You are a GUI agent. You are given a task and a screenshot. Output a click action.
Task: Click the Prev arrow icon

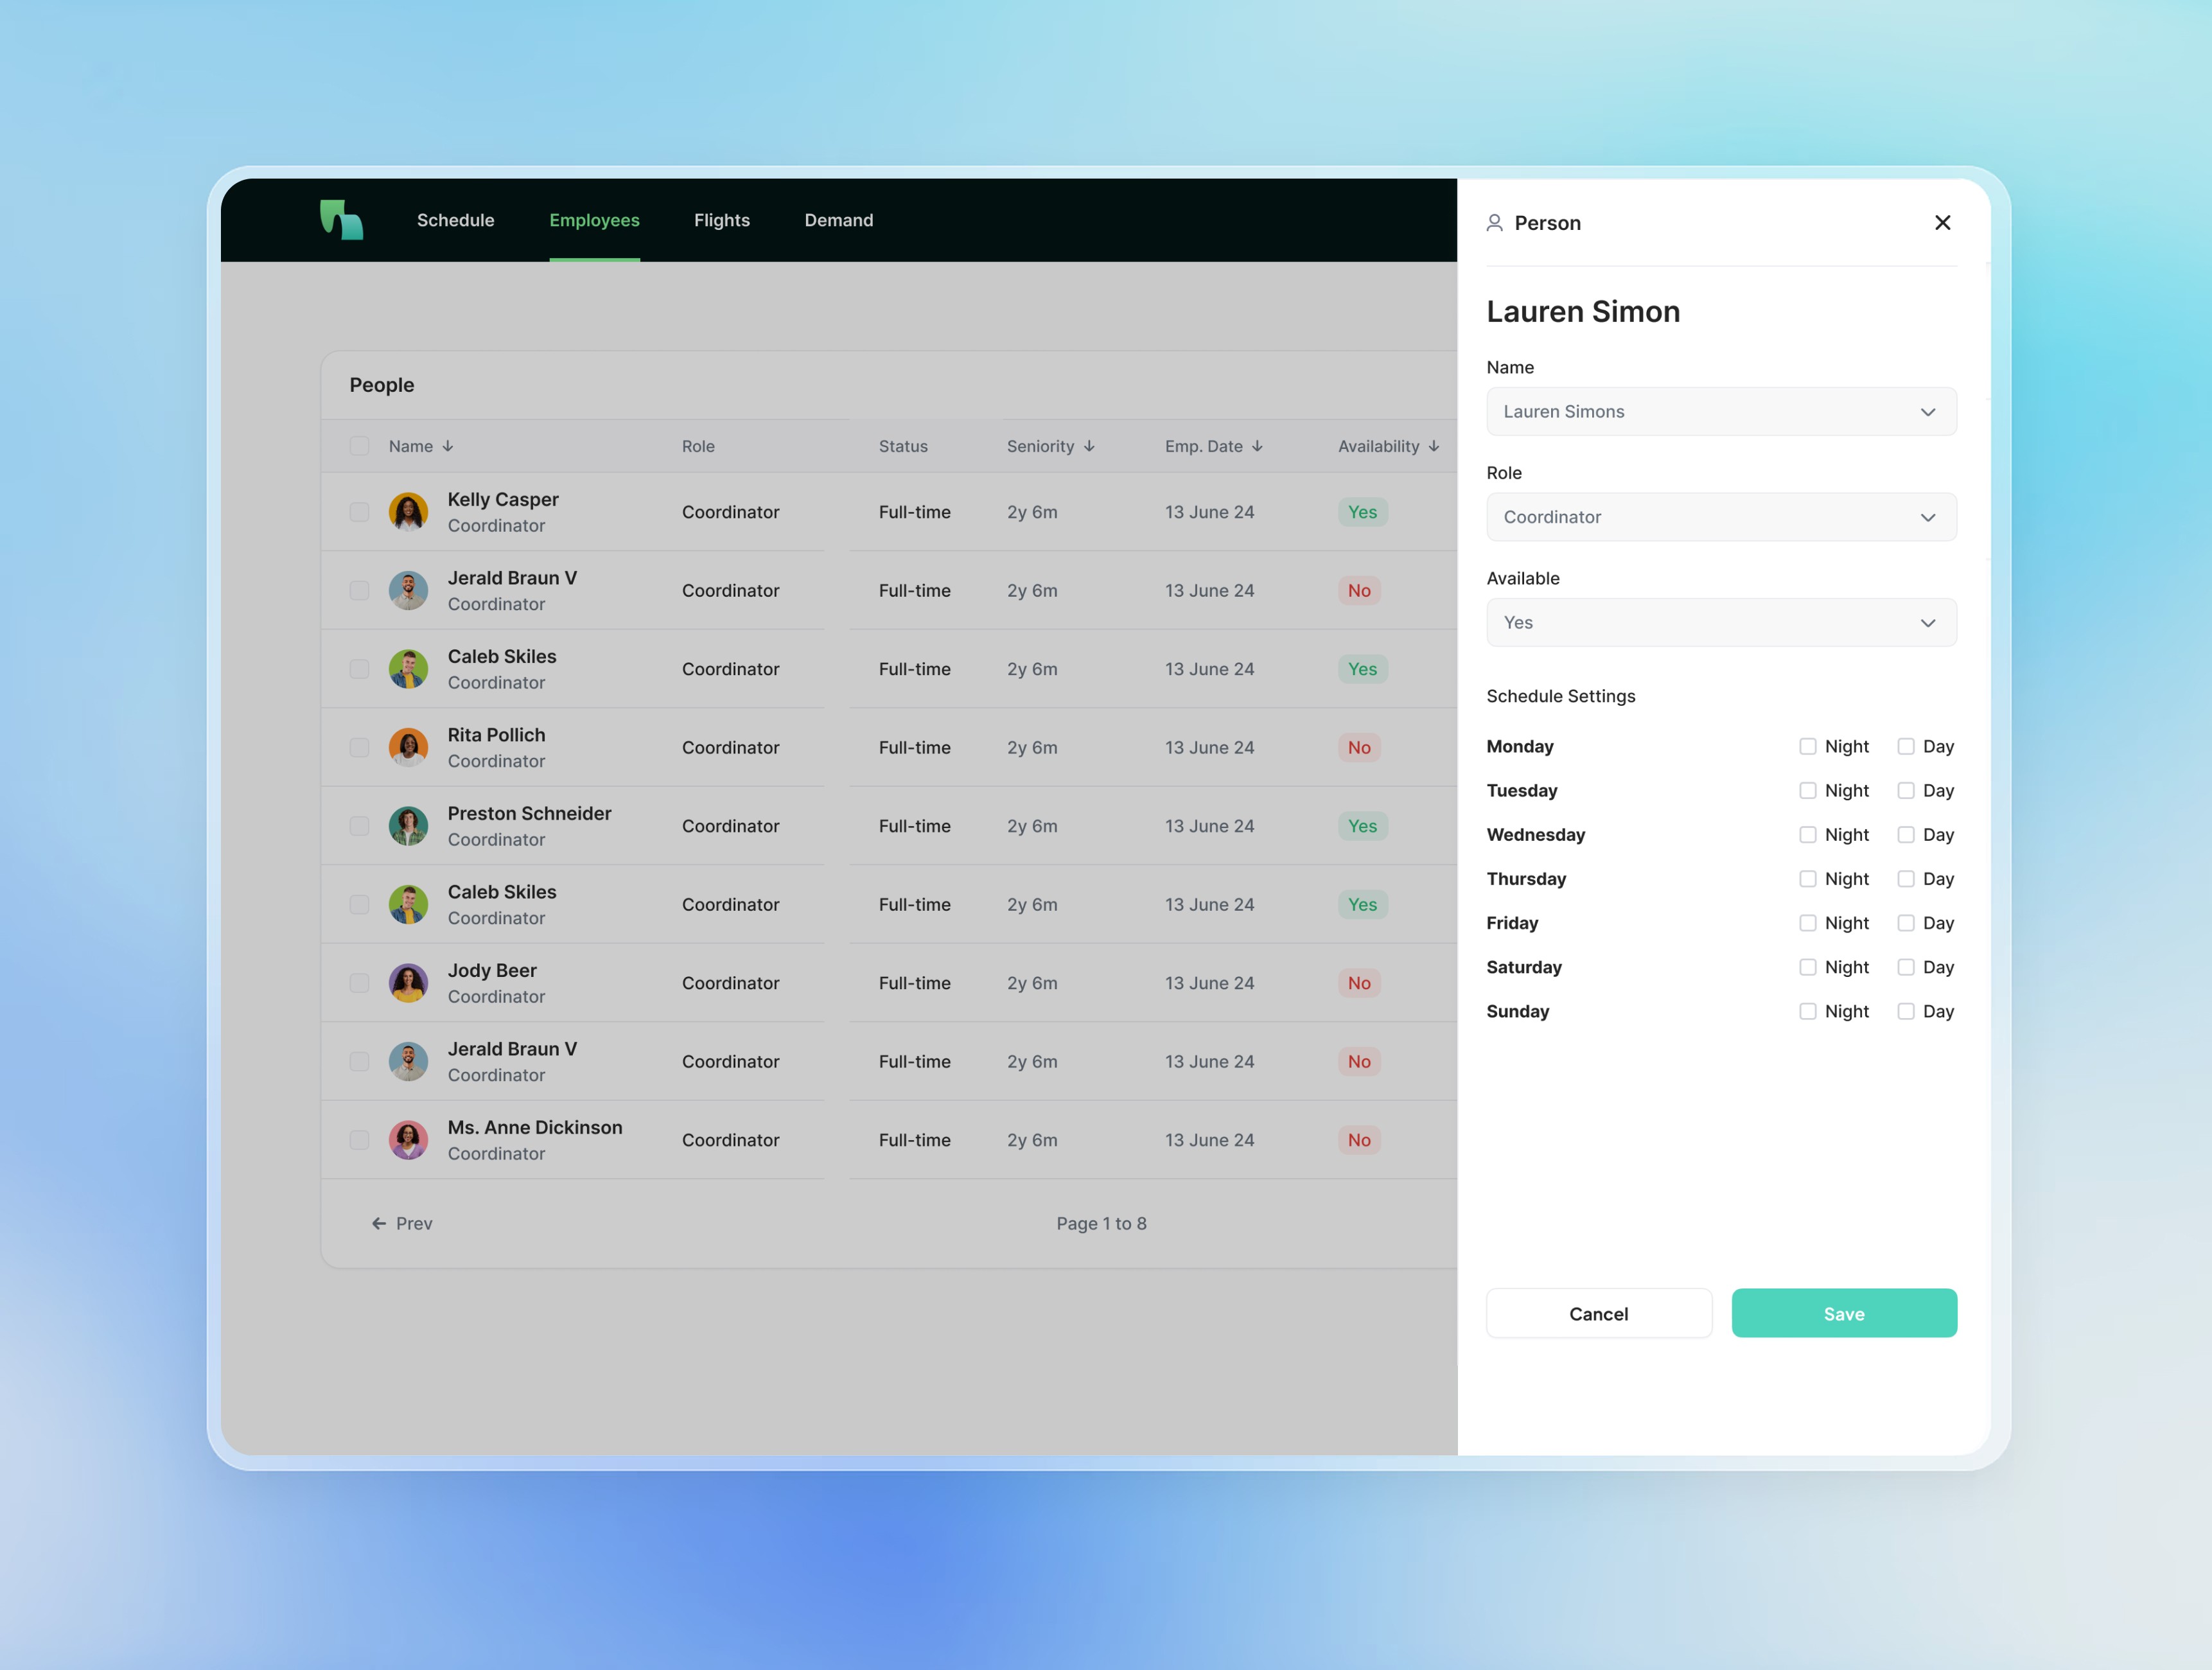click(x=379, y=1223)
